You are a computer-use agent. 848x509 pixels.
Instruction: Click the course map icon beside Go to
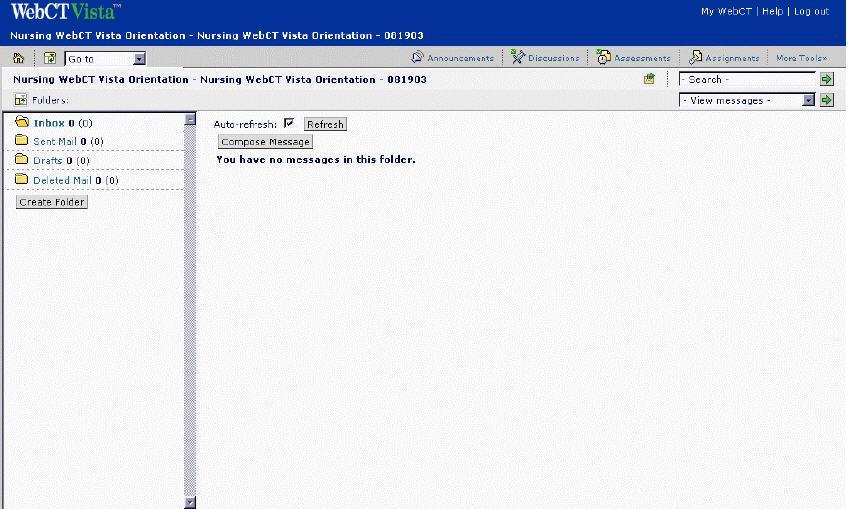tap(50, 58)
